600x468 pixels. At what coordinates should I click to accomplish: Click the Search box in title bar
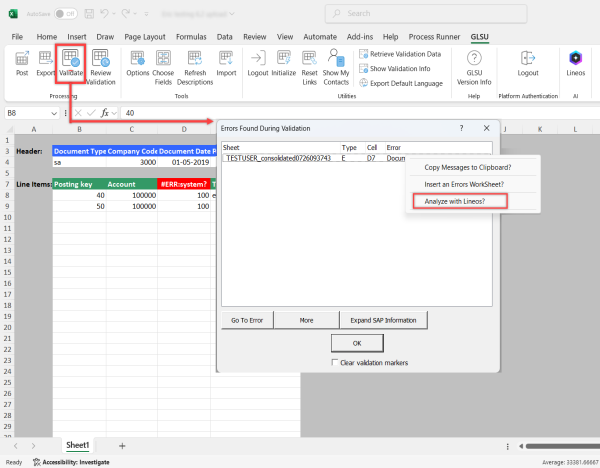426,14
